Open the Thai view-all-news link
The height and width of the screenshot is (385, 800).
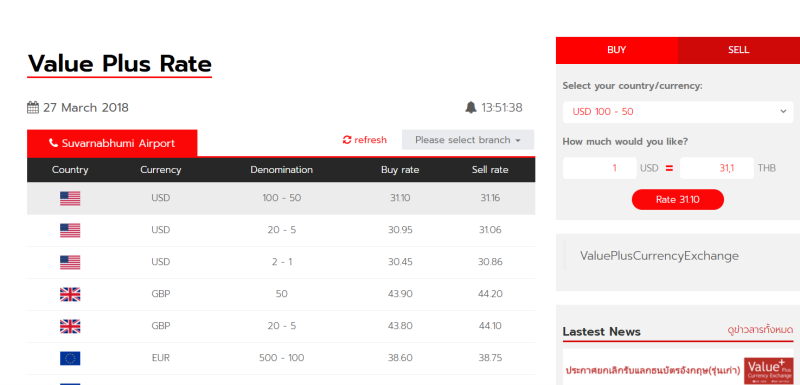tap(760, 330)
